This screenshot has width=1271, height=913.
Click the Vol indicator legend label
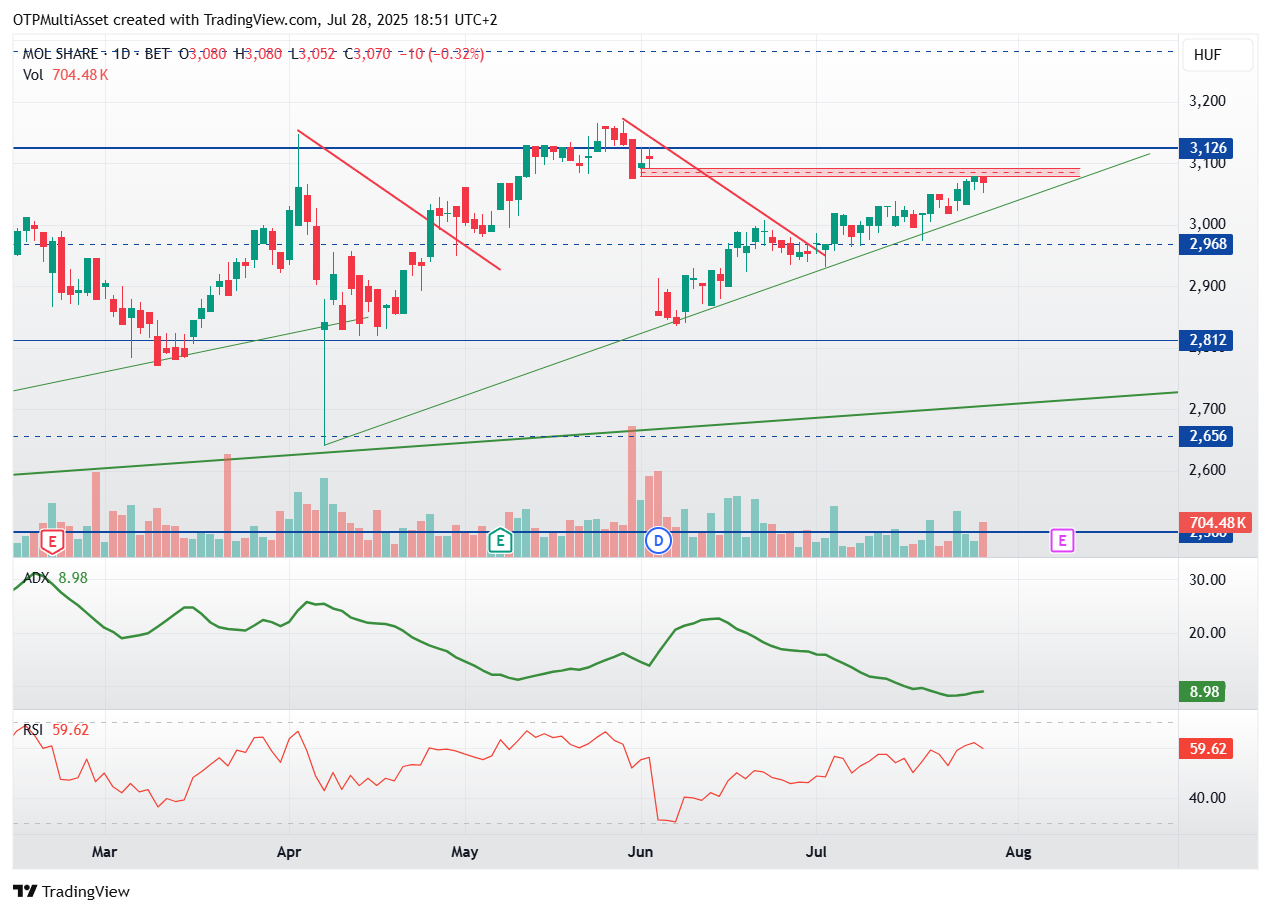(x=34, y=74)
